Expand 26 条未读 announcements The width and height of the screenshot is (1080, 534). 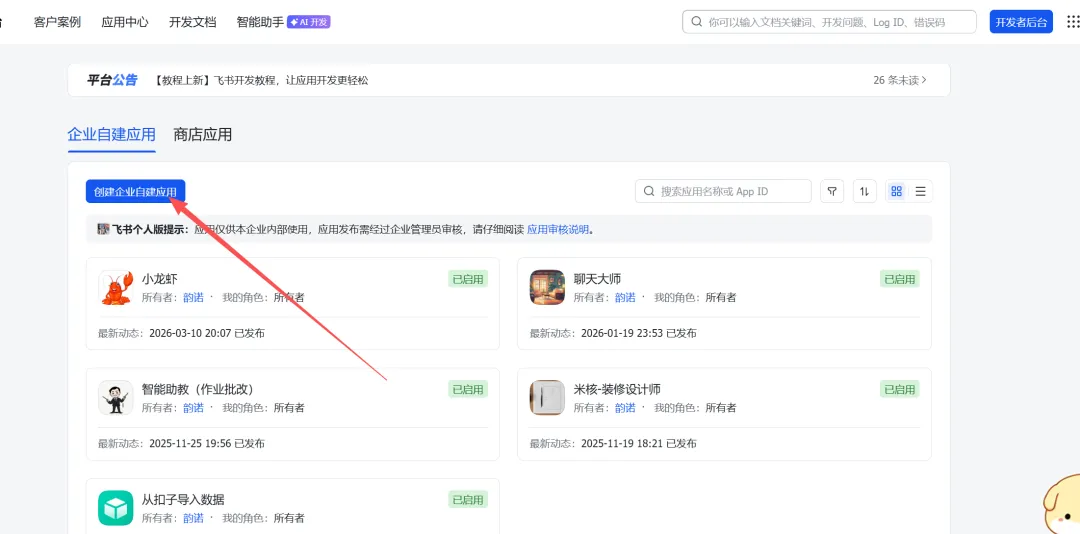tap(900, 80)
